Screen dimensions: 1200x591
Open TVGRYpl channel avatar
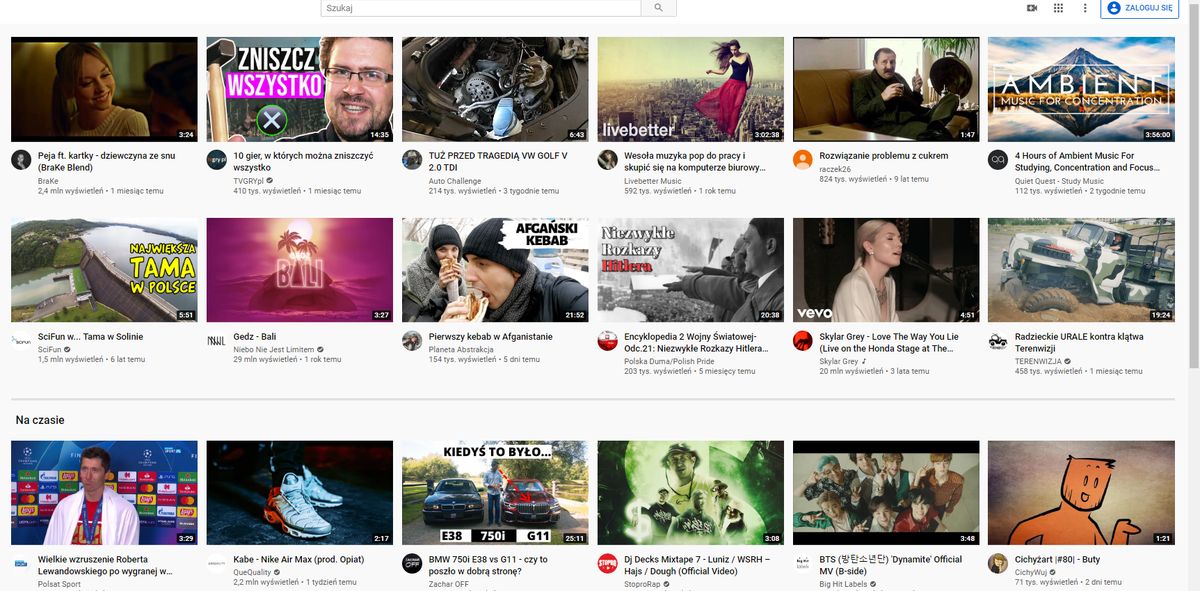click(x=216, y=160)
